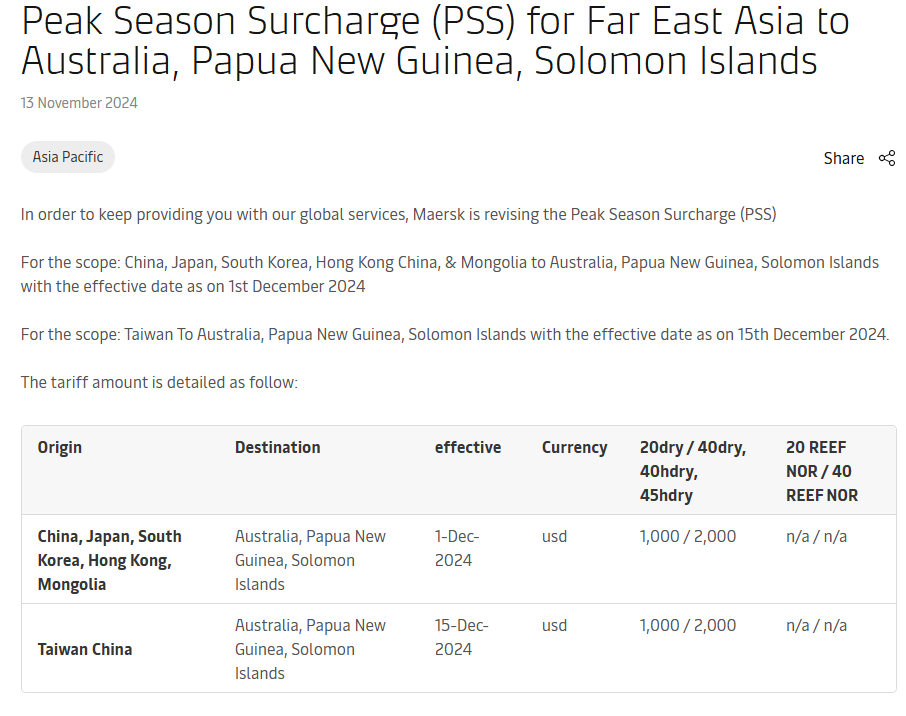This screenshot has height=716, width=906.
Task: Click the Taiwan row's n/a / n/a cell
Action: point(816,625)
